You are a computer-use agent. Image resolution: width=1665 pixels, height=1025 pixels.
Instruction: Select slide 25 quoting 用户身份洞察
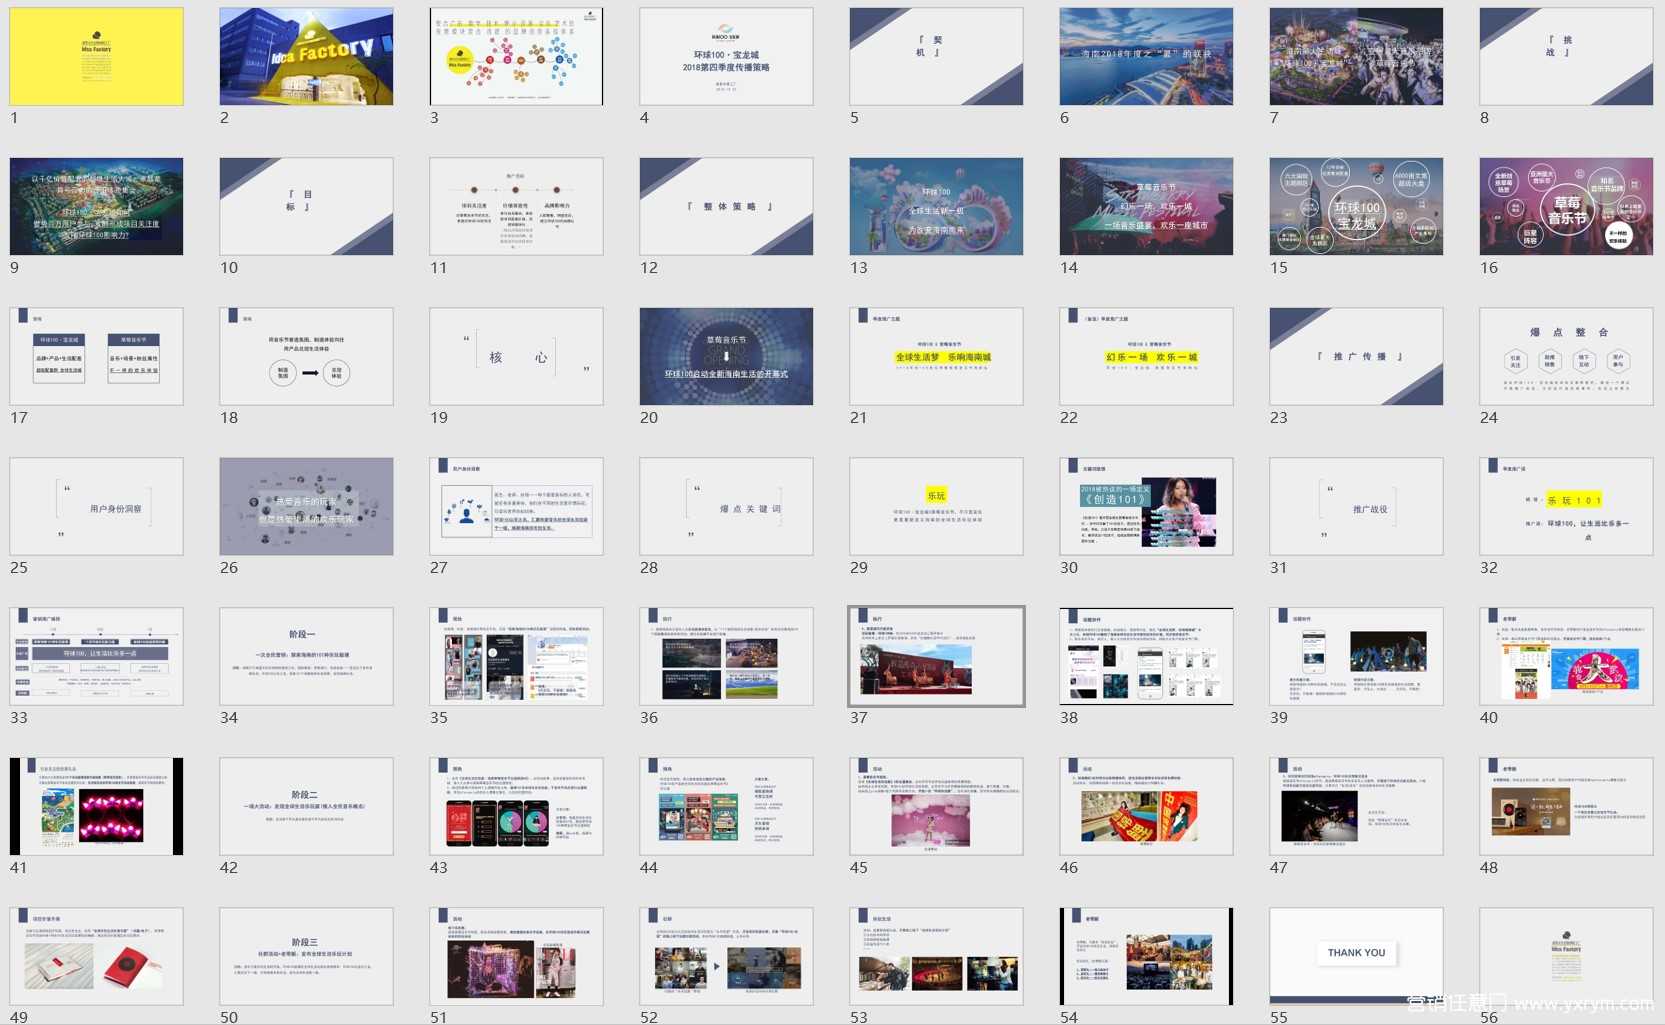point(96,506)
